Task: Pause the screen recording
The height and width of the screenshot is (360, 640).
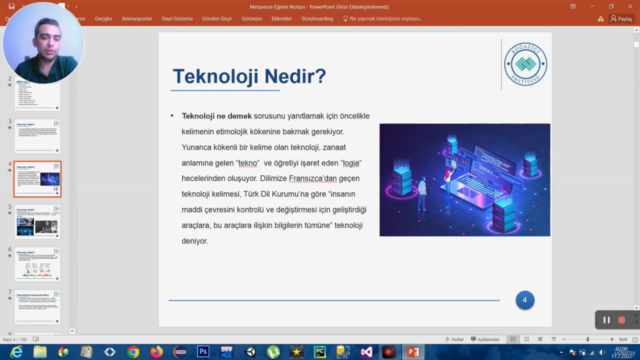Action: (607, 320)
